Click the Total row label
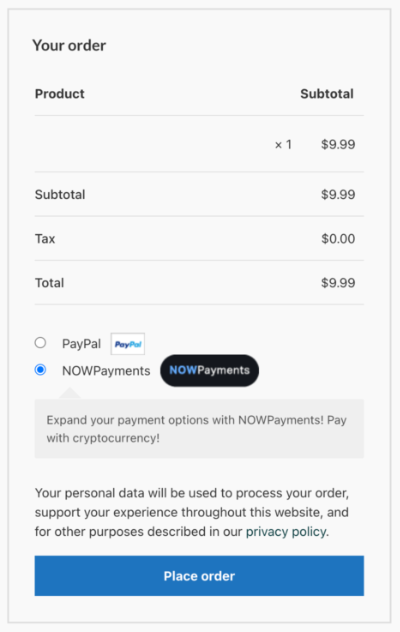 (x=49, y=283)
